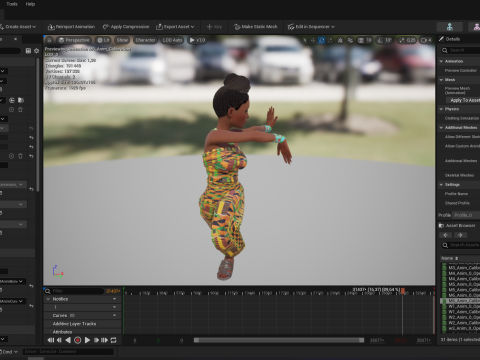This screenshot has height=360, width=480.
Task: Close the left panel tab
Action: point(15,39)
